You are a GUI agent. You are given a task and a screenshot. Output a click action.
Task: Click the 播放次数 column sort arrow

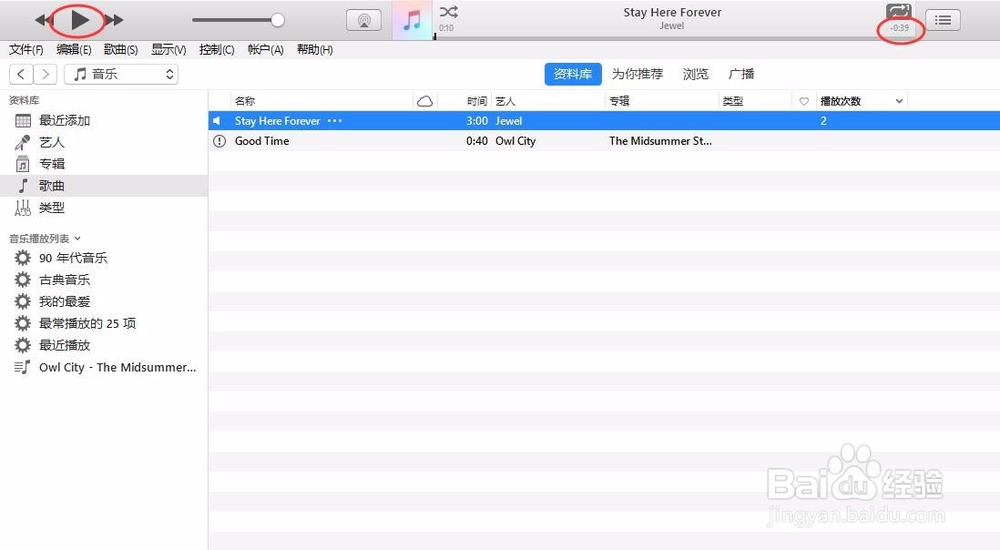[899, 101]
